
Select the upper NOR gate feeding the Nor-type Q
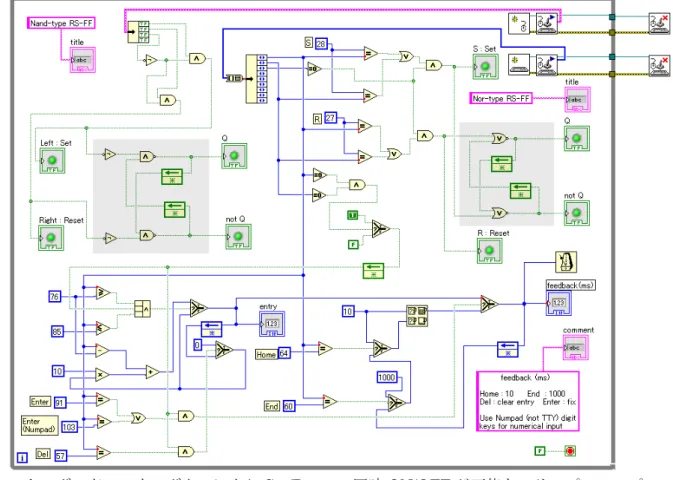tap(500, 138)
